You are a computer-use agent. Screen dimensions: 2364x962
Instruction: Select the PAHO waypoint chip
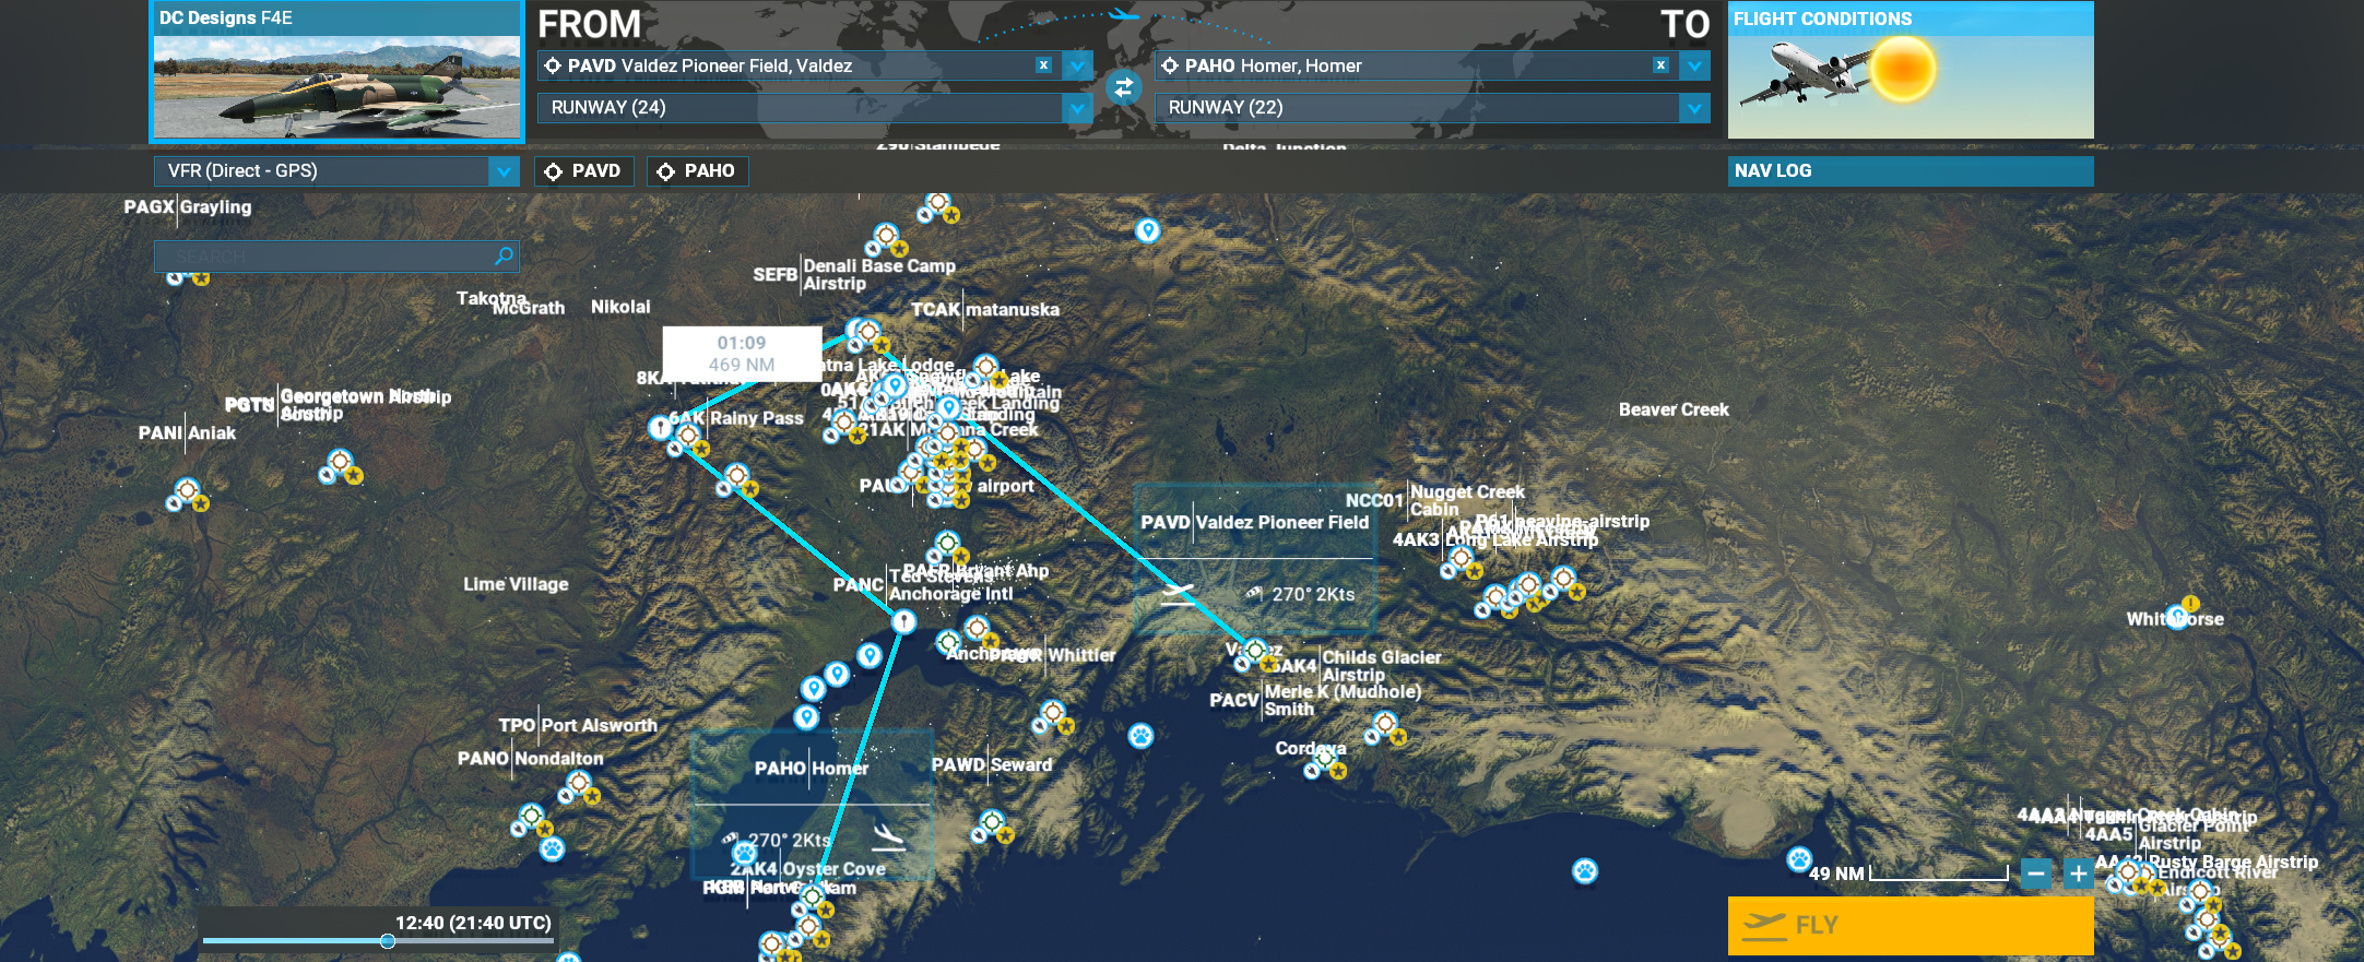pyautogui.click(x=698, y=172)
